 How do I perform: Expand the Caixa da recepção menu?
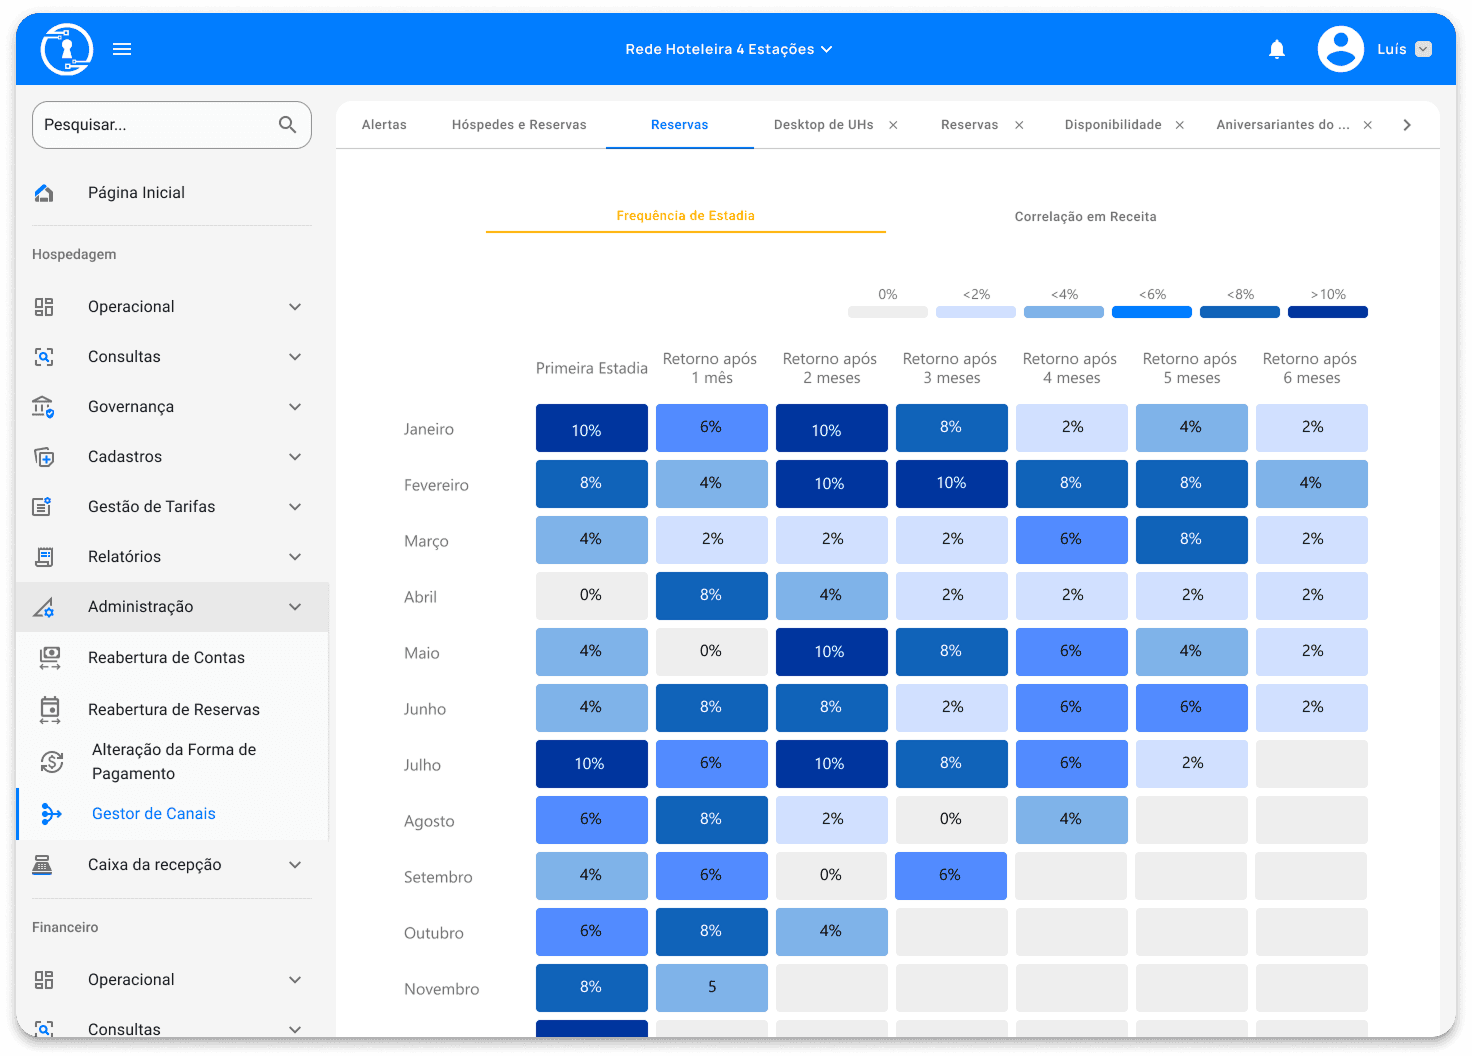(x=294, y=865)
